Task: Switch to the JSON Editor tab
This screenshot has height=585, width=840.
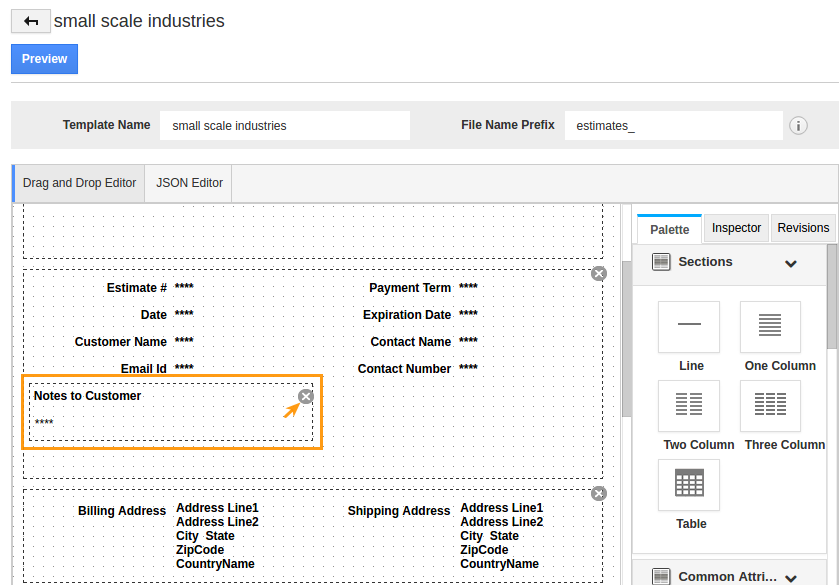Action: [x=189, y=183]
